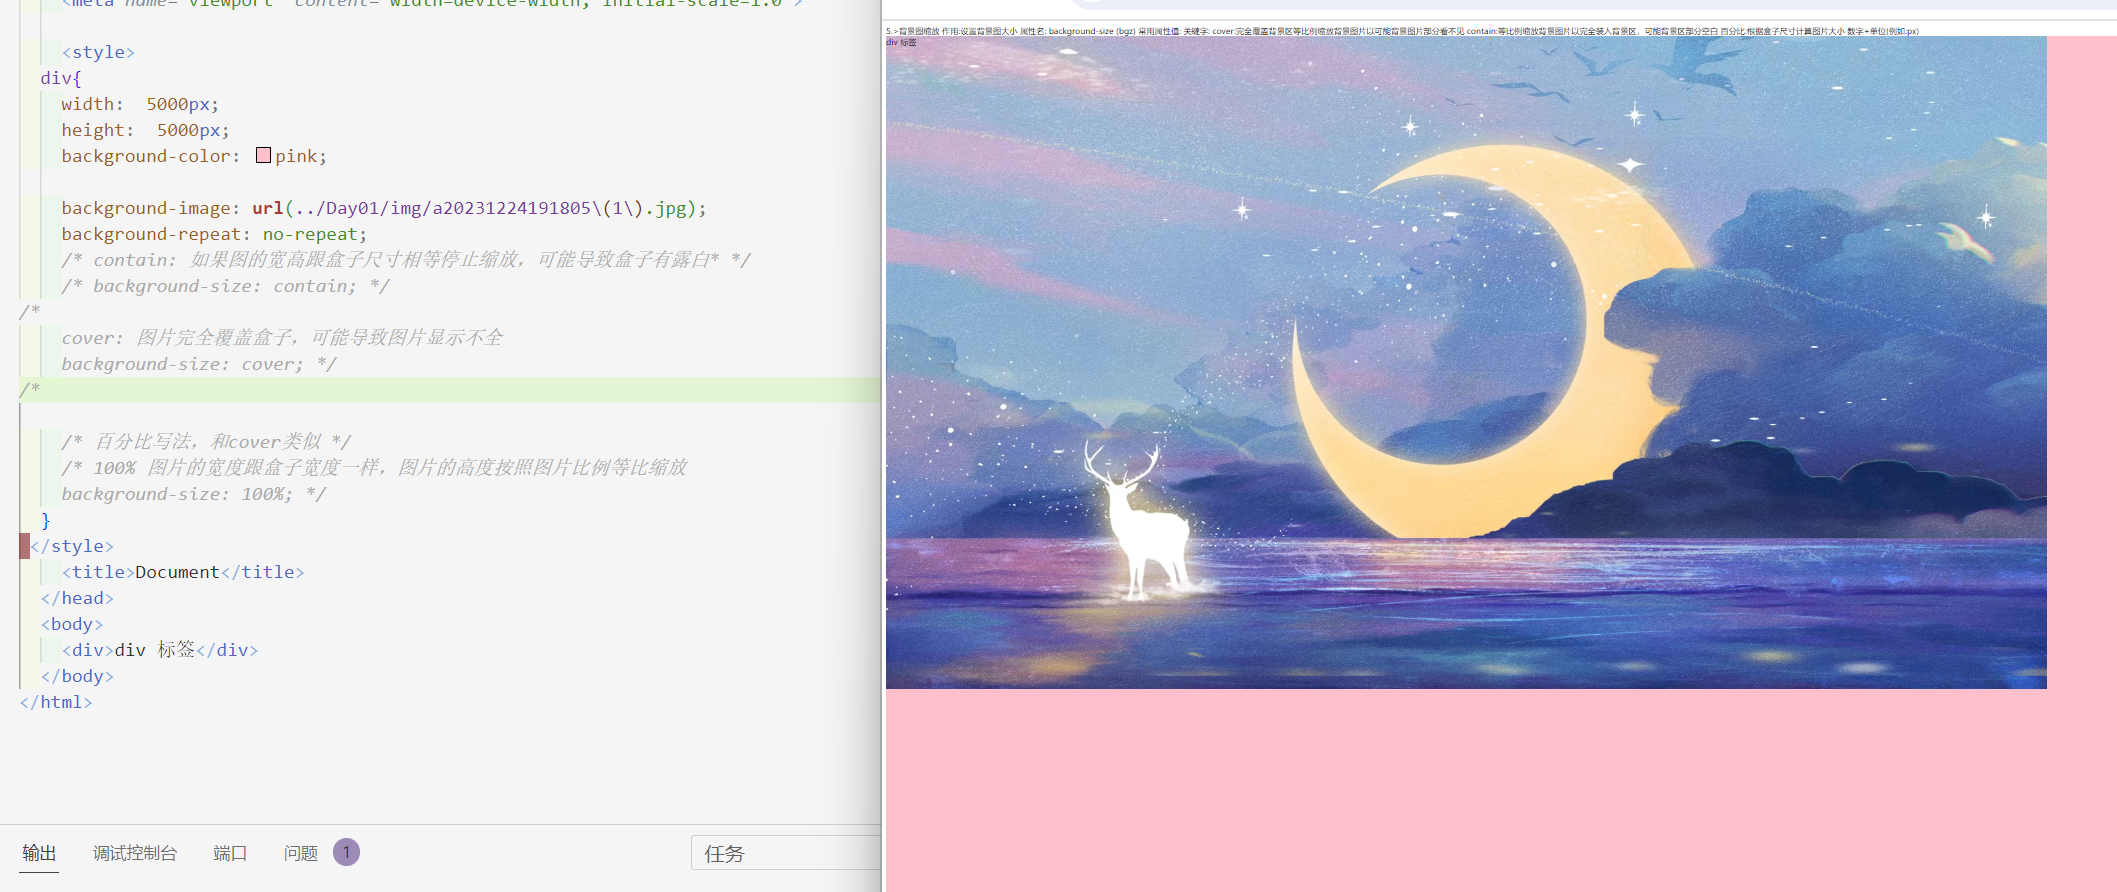The image size is (2117, 892).
Task: Click the commented 'background-size: contain;' line
Action: pos(225,286)
